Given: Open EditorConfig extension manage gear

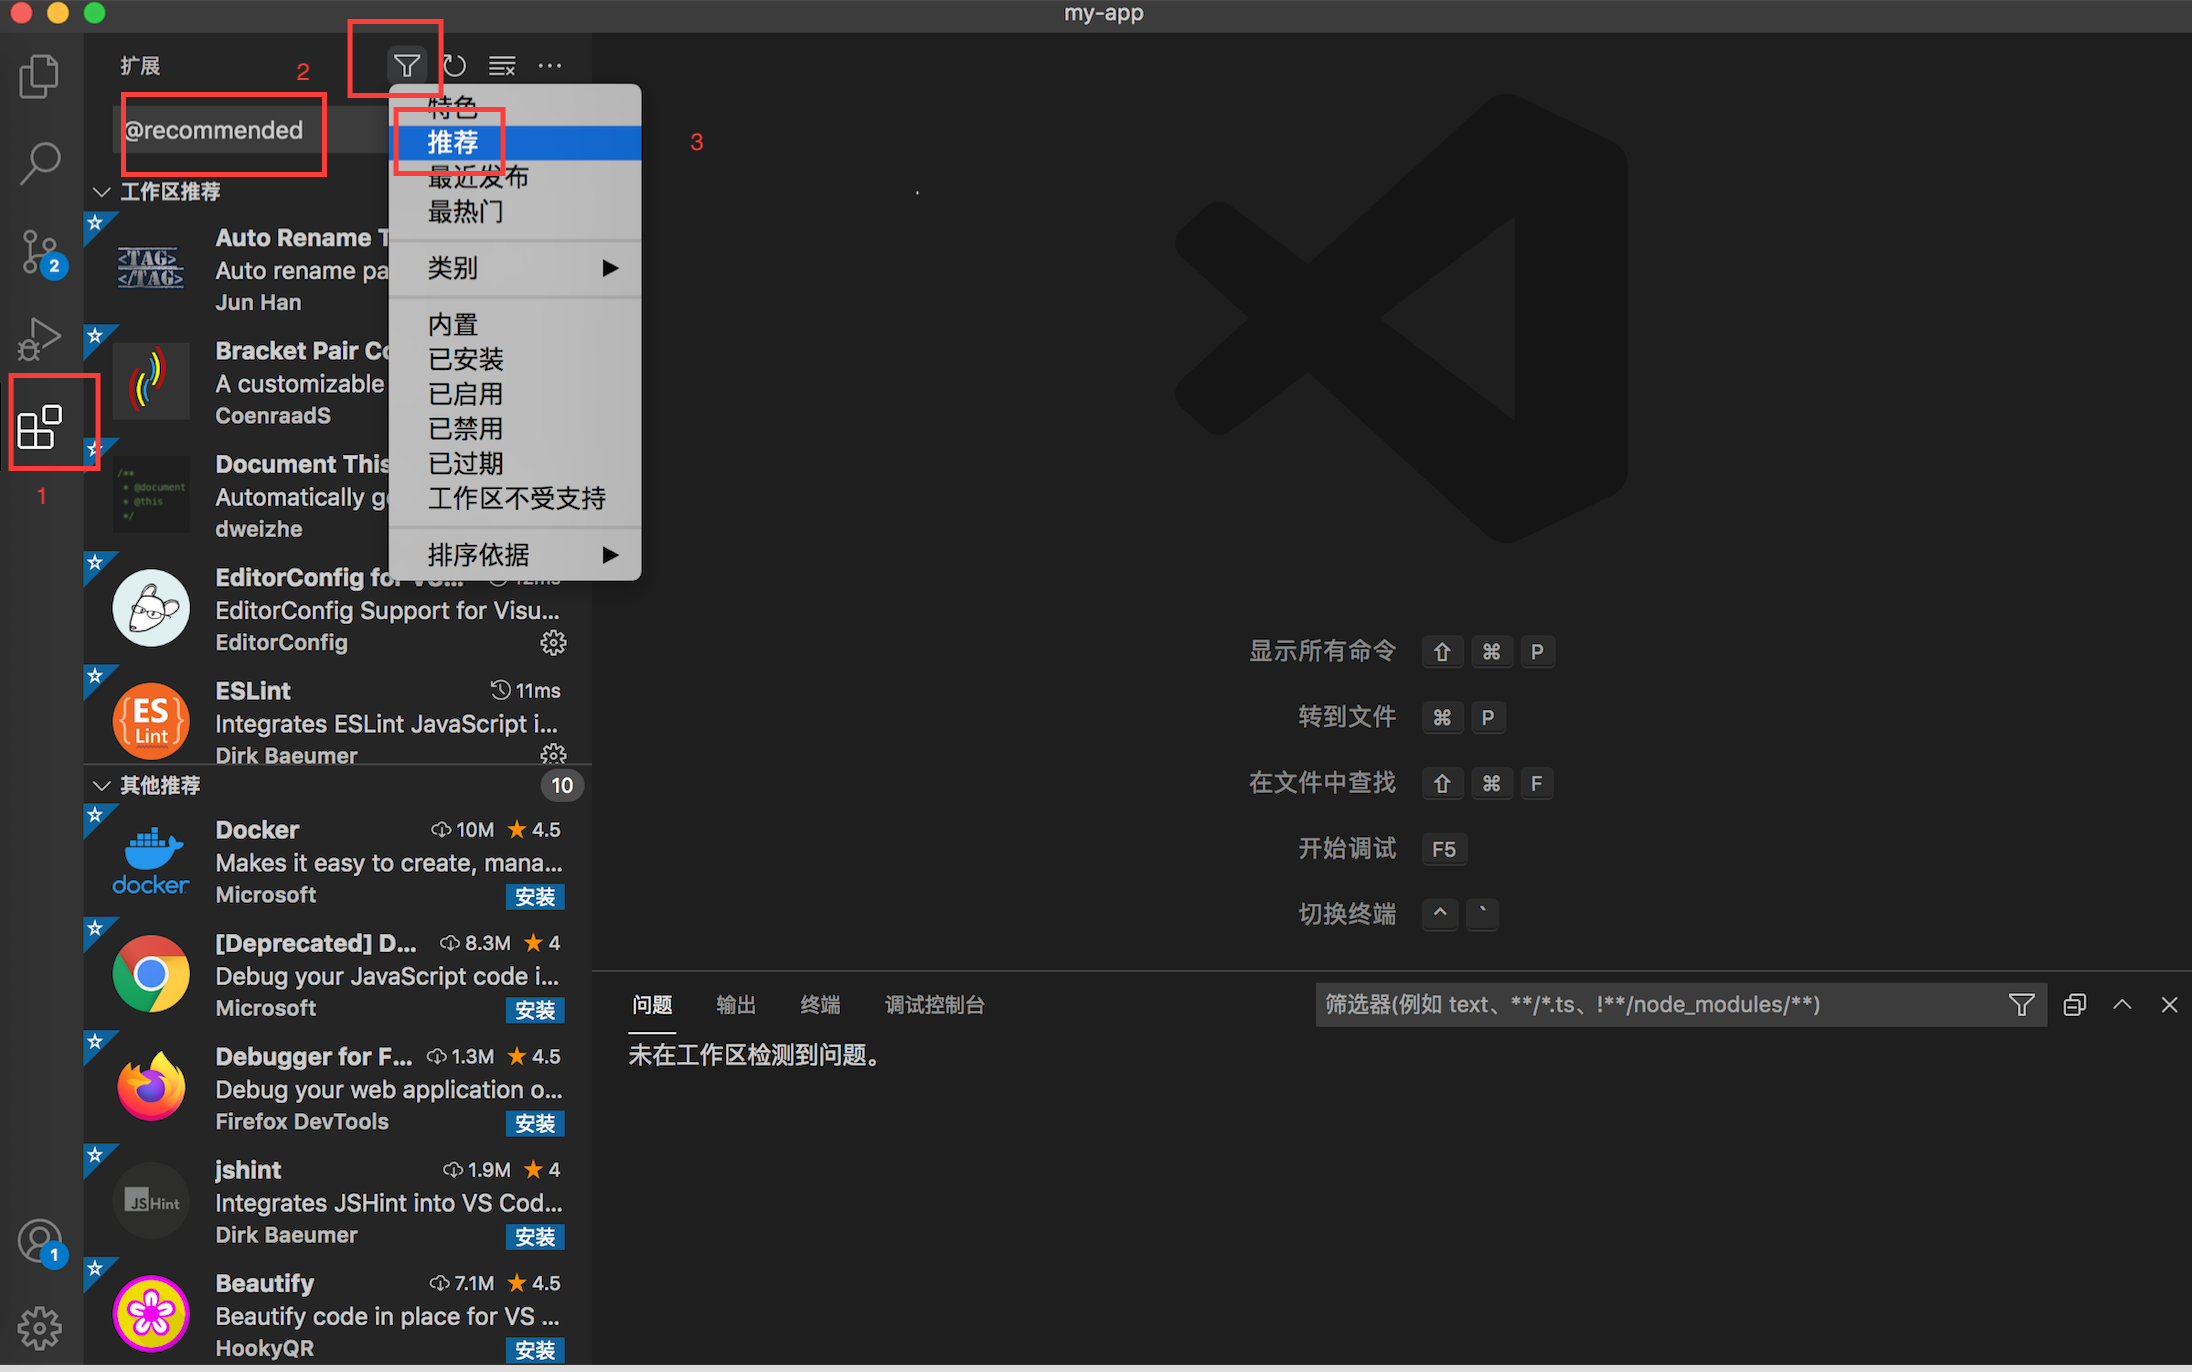Looking at the screenshot, I should 553,642.
